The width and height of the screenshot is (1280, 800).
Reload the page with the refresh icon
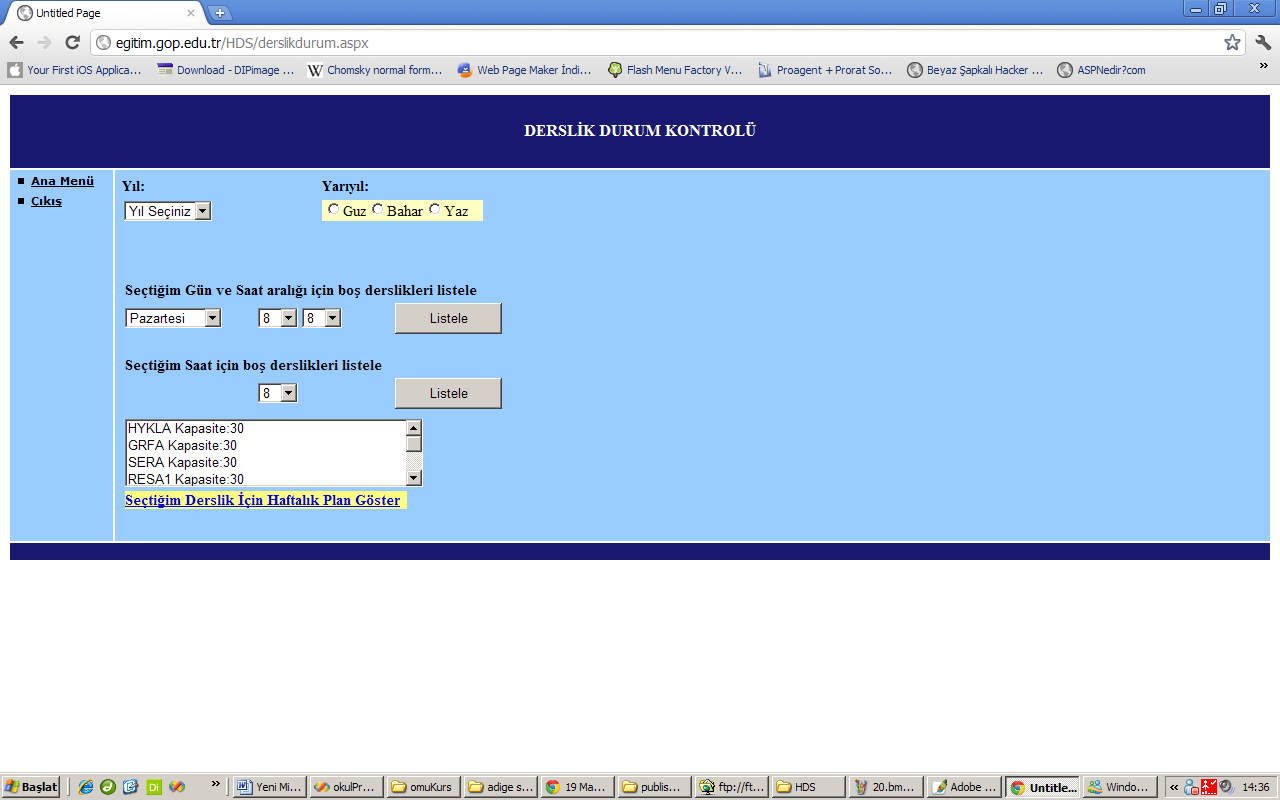point(72,42)
